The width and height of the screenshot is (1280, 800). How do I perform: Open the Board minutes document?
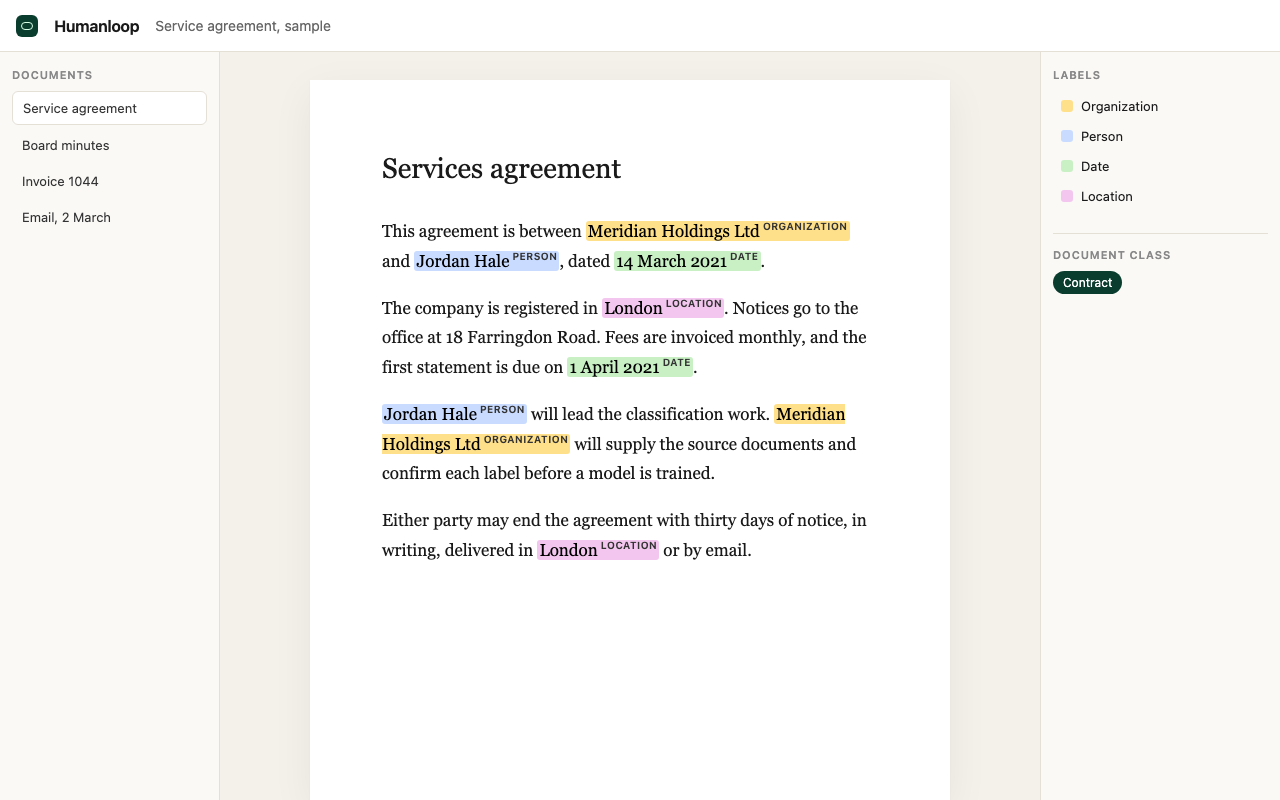click(x=109, y=145)
